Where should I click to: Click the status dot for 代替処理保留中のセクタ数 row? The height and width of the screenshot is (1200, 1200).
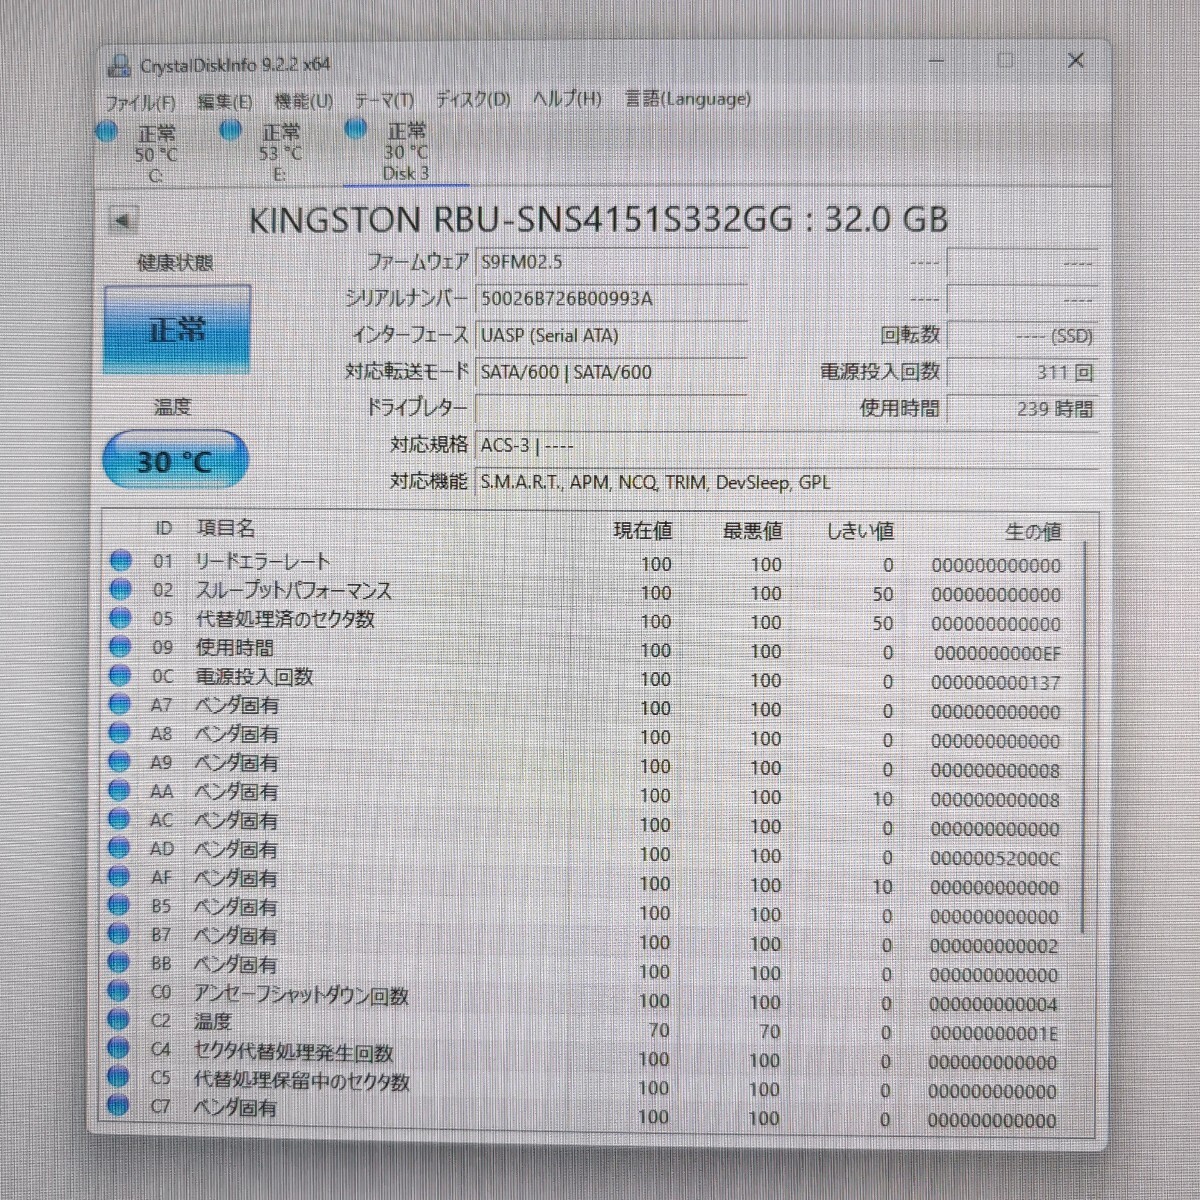click(x=119, y=1077)
